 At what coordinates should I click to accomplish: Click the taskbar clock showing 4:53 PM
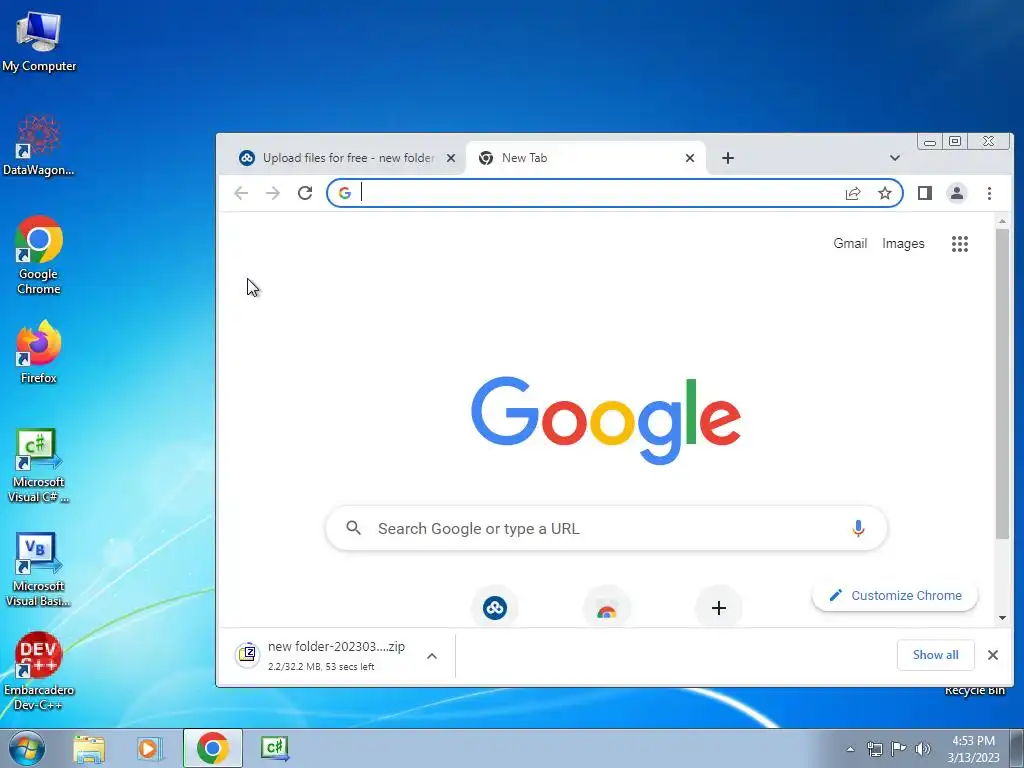tap(973, 749)
